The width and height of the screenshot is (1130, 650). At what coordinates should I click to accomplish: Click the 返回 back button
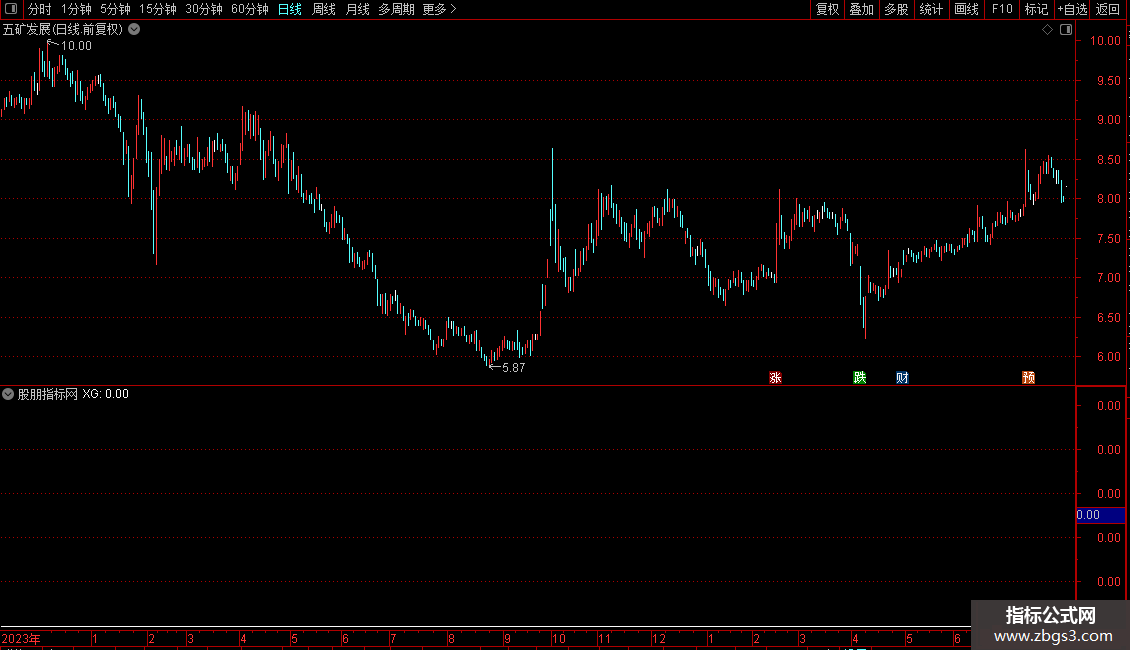1108,9
